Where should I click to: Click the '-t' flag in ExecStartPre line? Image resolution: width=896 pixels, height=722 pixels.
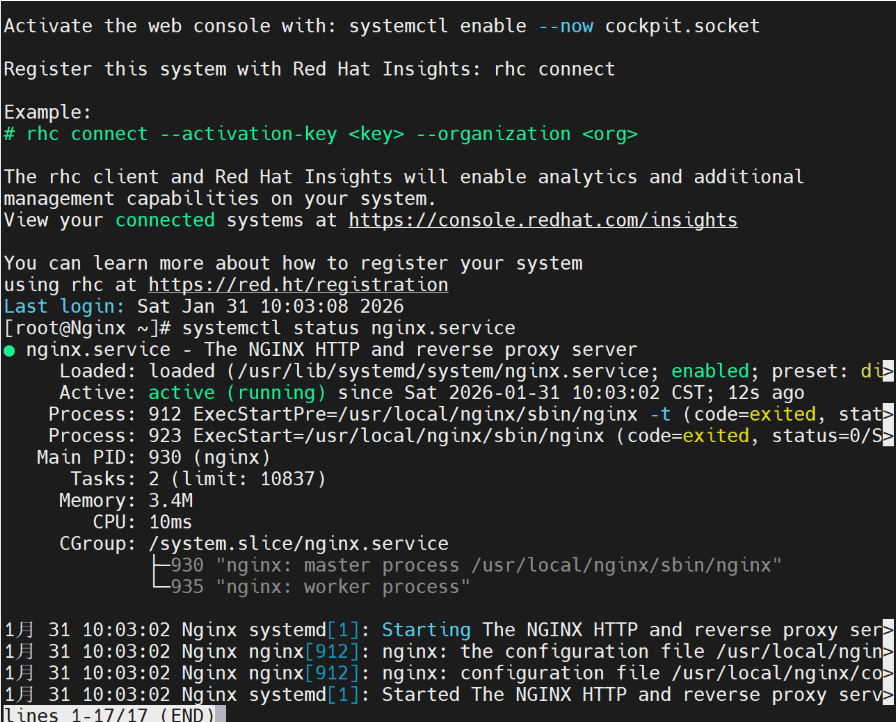(660, 415)
